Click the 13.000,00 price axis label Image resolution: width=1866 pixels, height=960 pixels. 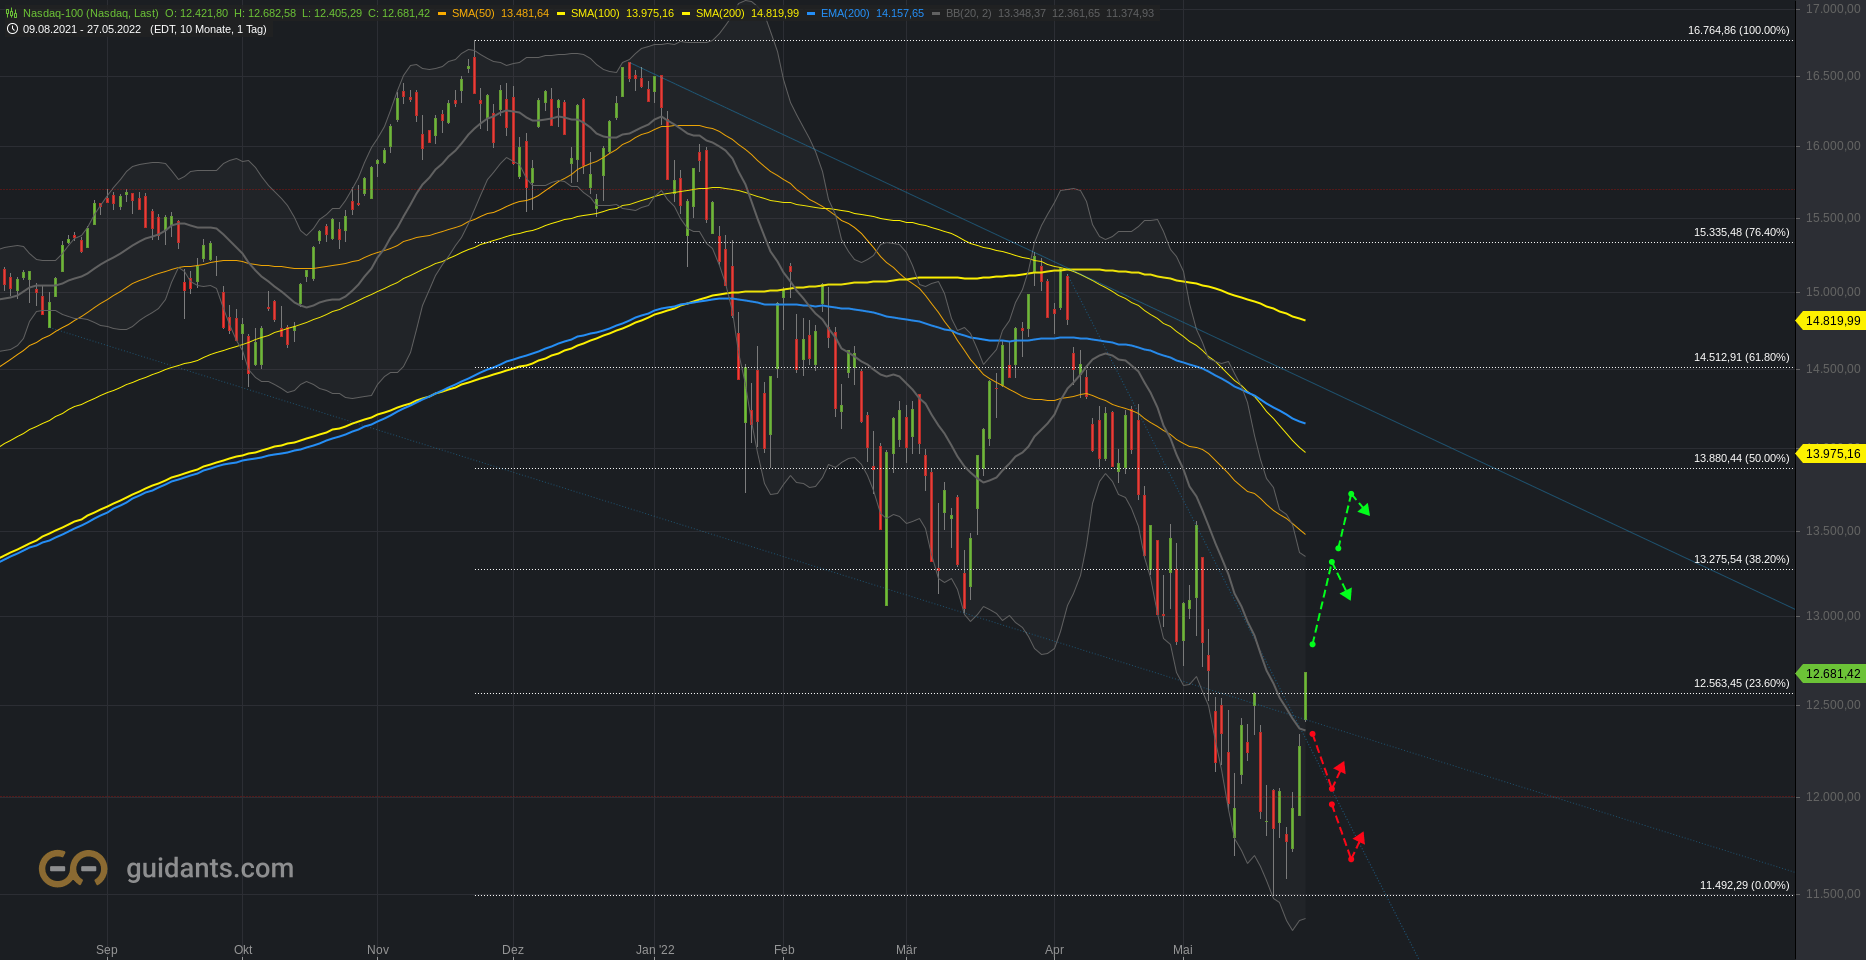click(1833, 616)
